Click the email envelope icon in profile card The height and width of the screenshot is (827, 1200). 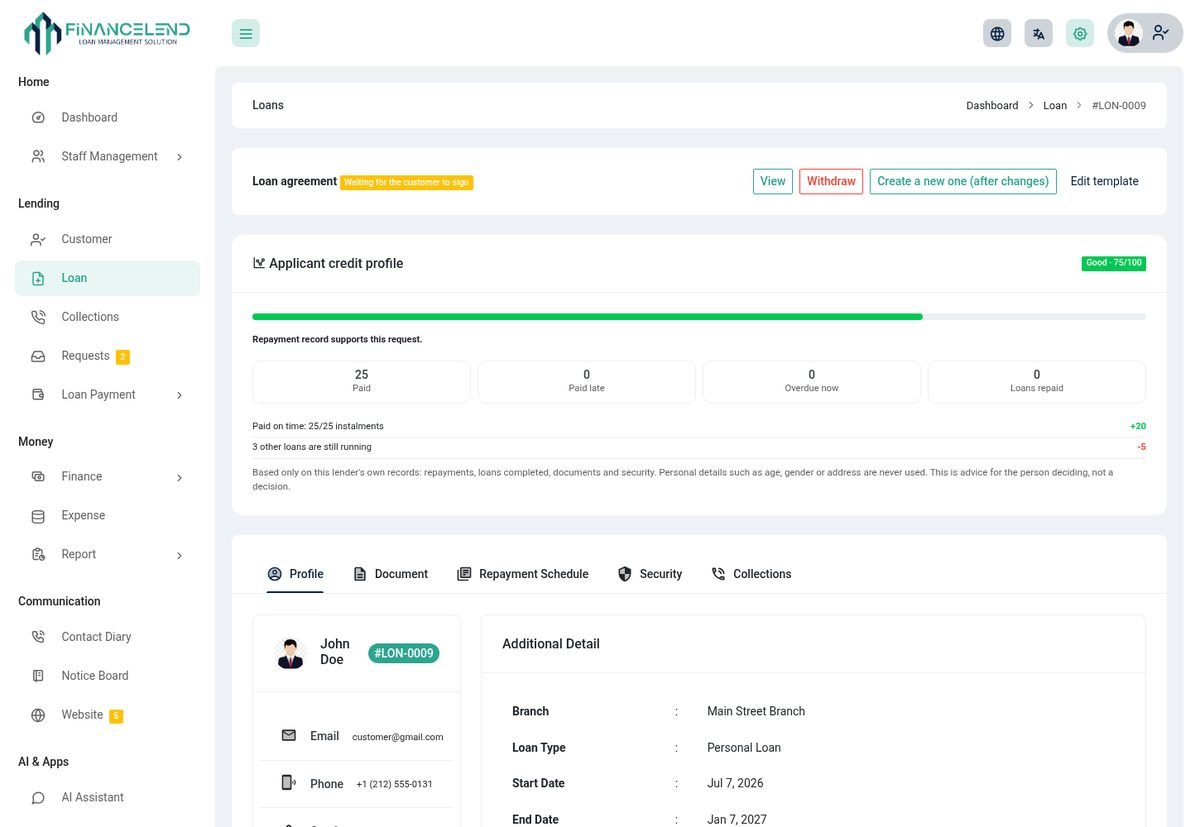coord(289,735)
